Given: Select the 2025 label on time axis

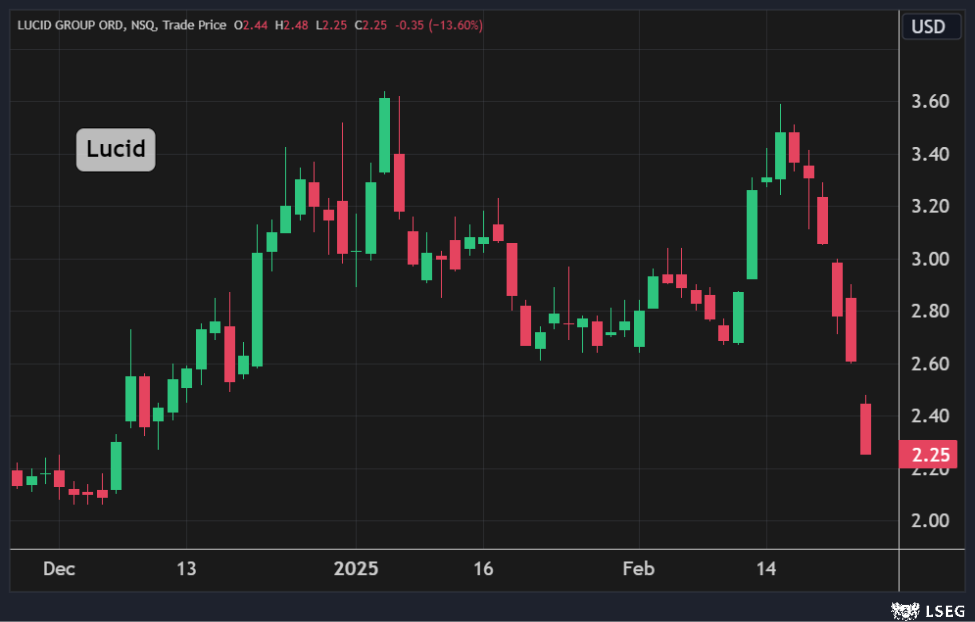Looking at the screenshot, I should click(x=356, y=569).
